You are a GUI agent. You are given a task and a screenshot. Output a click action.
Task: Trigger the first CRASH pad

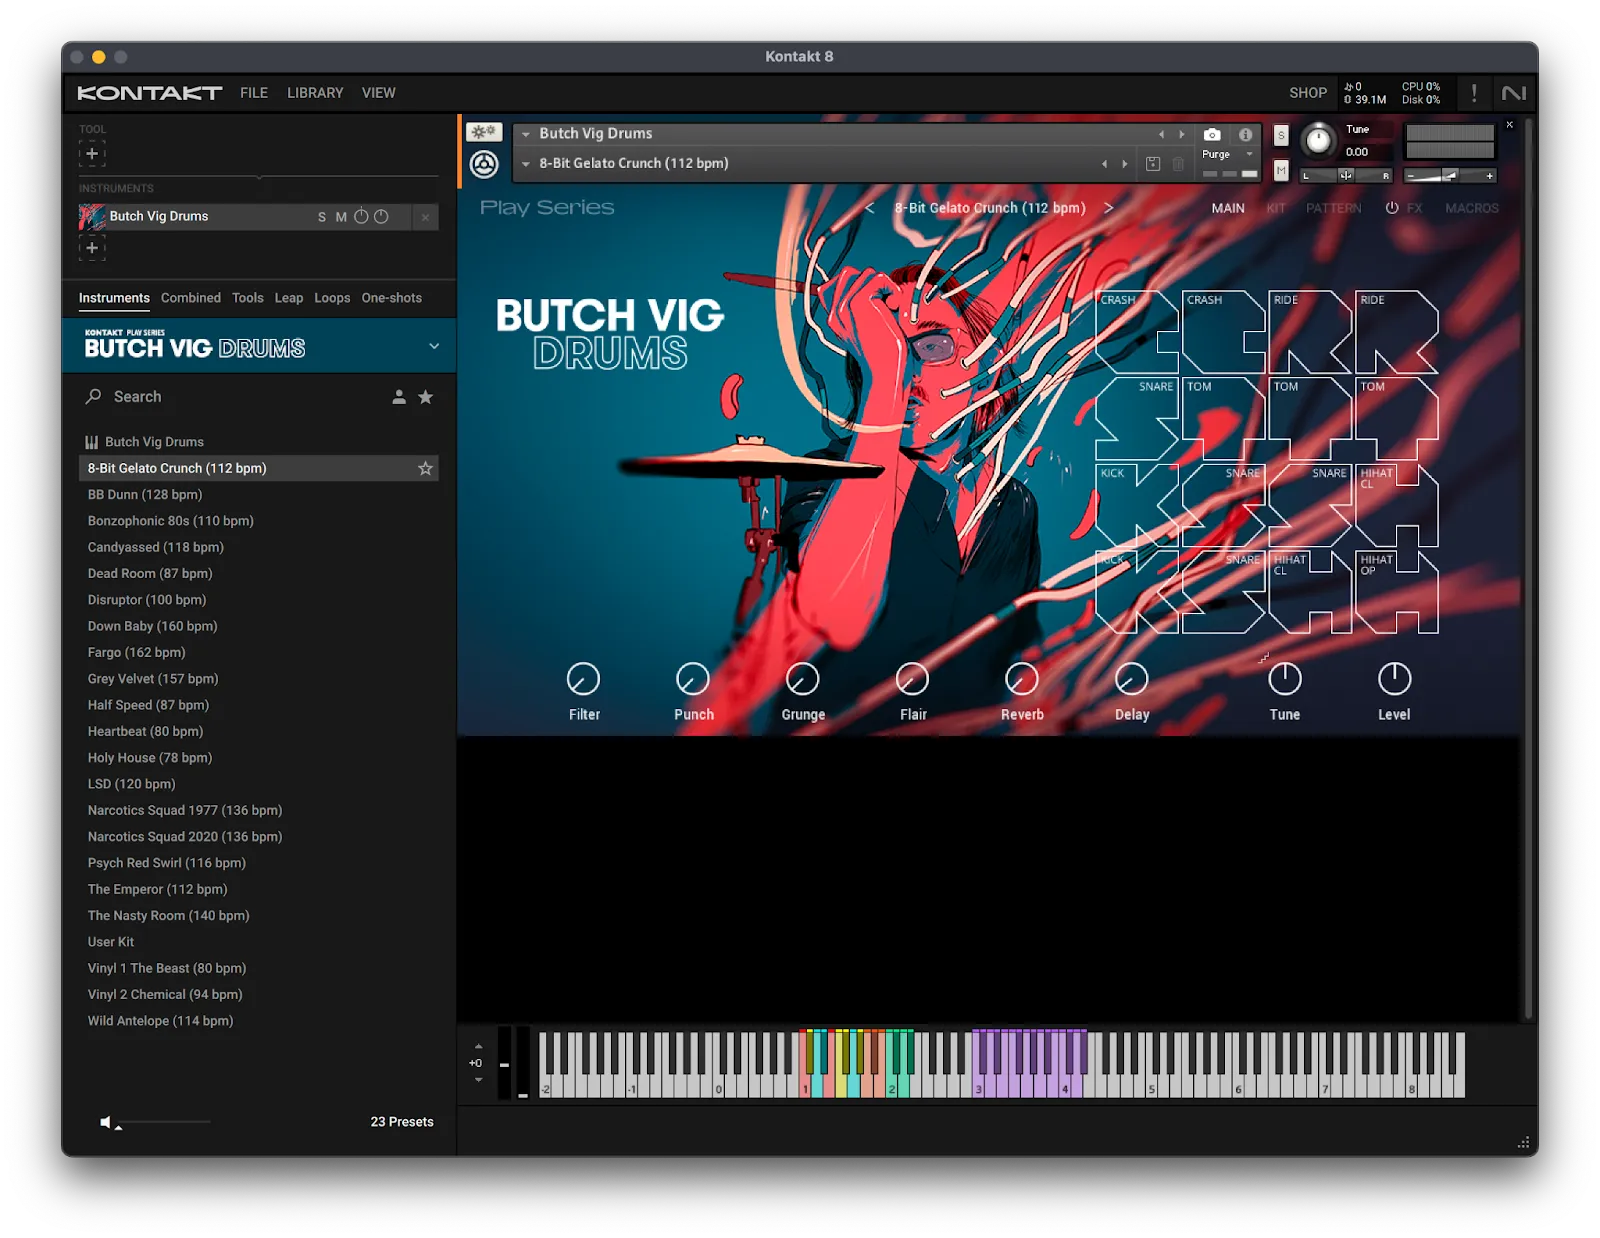1137,332
